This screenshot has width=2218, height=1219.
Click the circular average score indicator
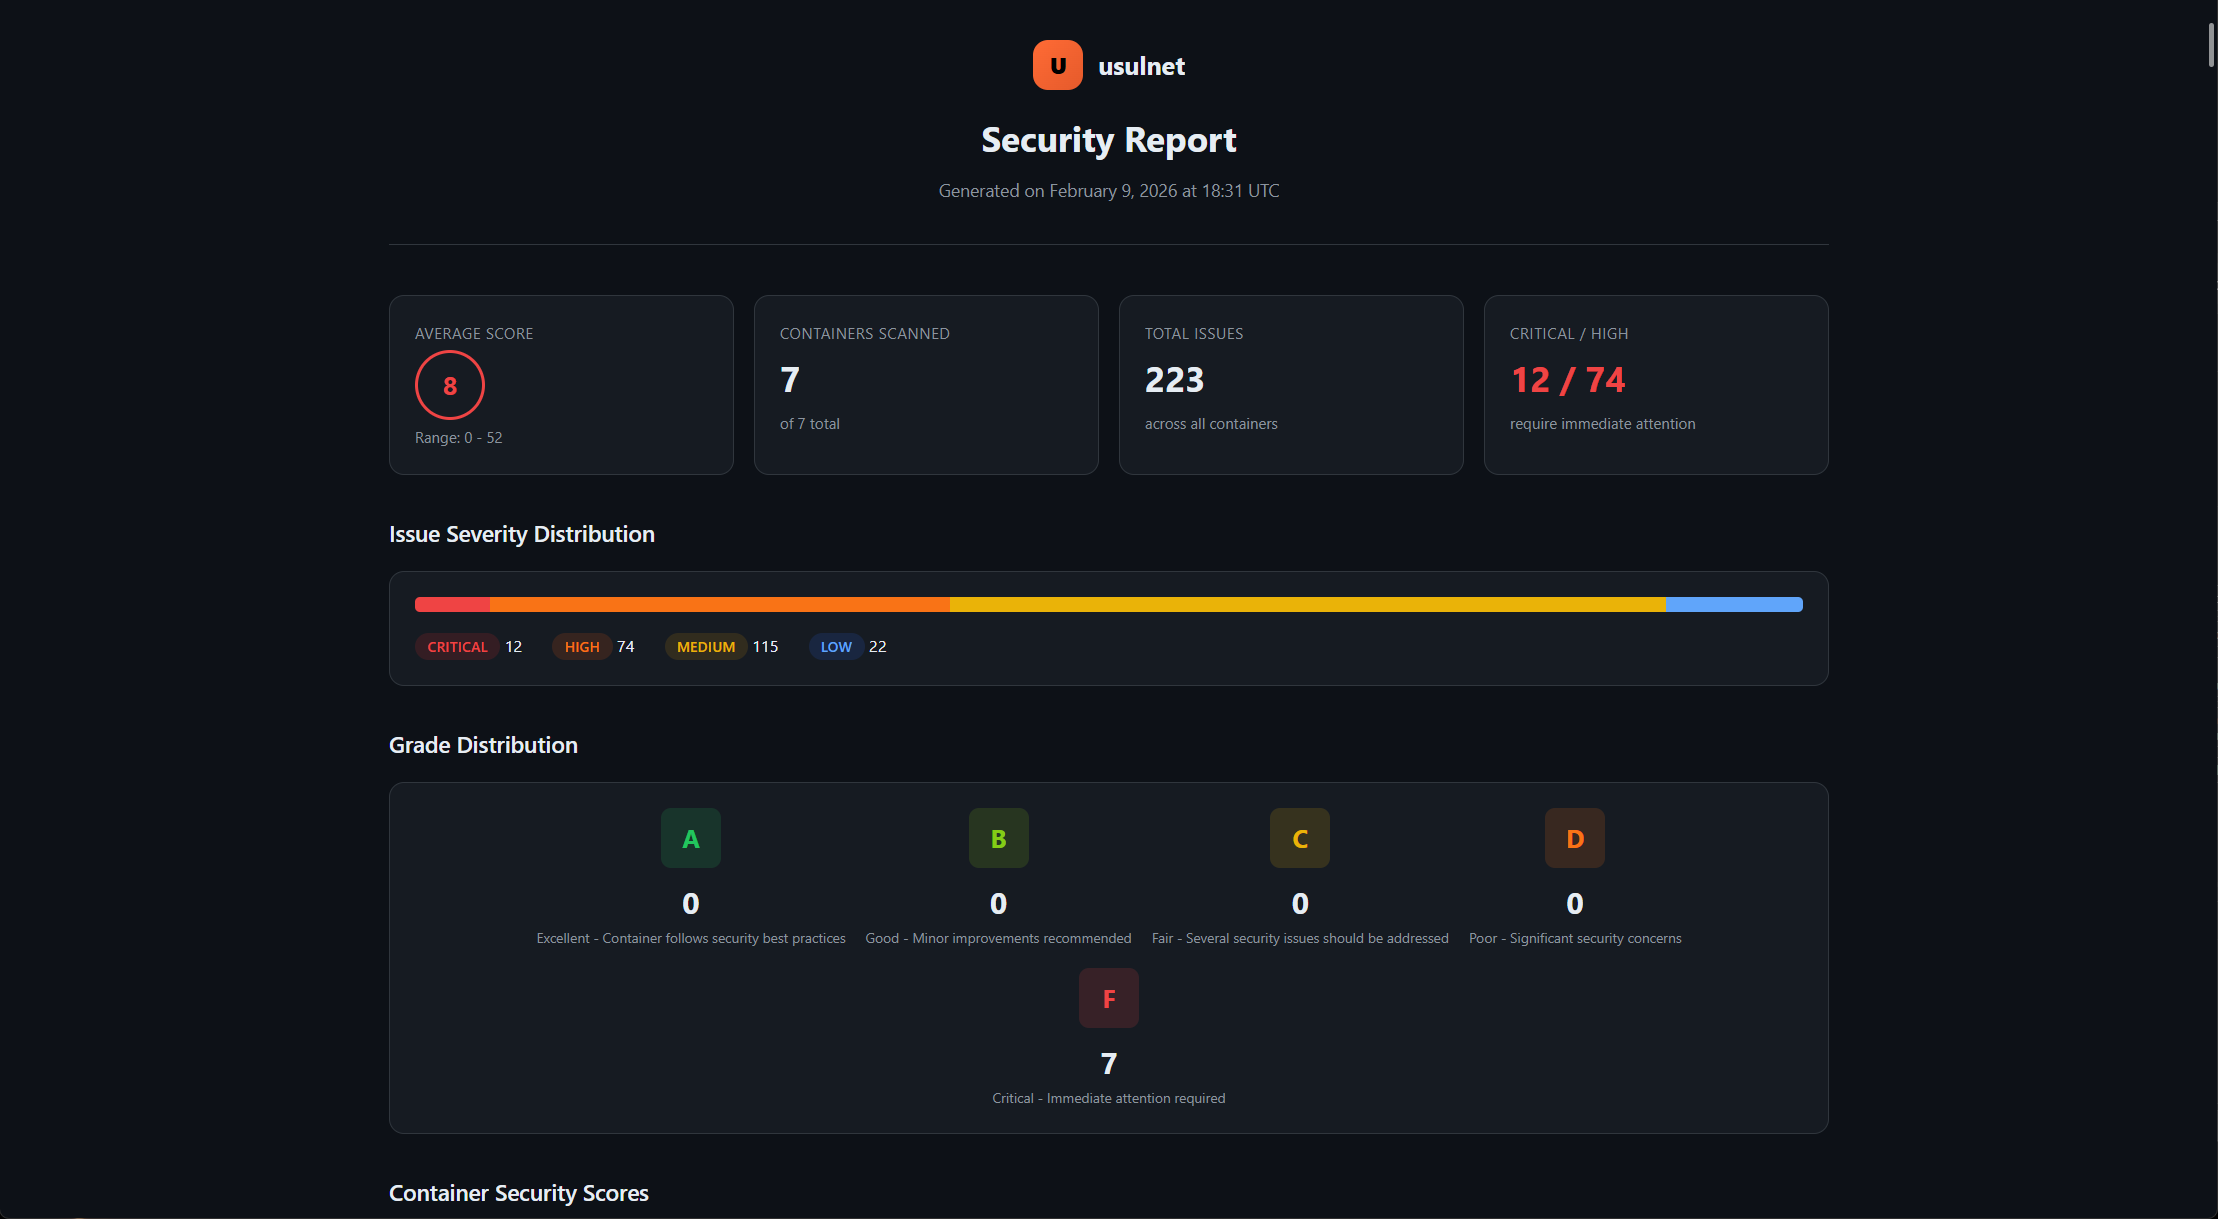449,385
